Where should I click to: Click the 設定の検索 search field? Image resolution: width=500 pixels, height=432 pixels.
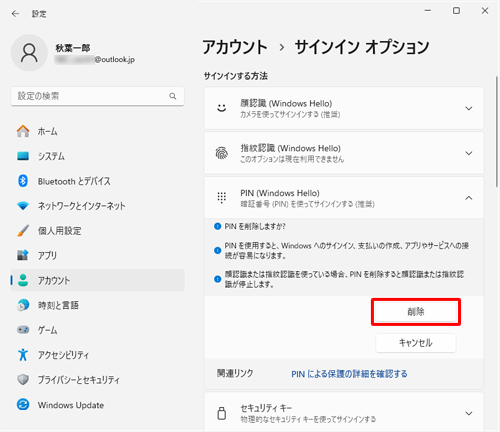[x=97, y=96]
